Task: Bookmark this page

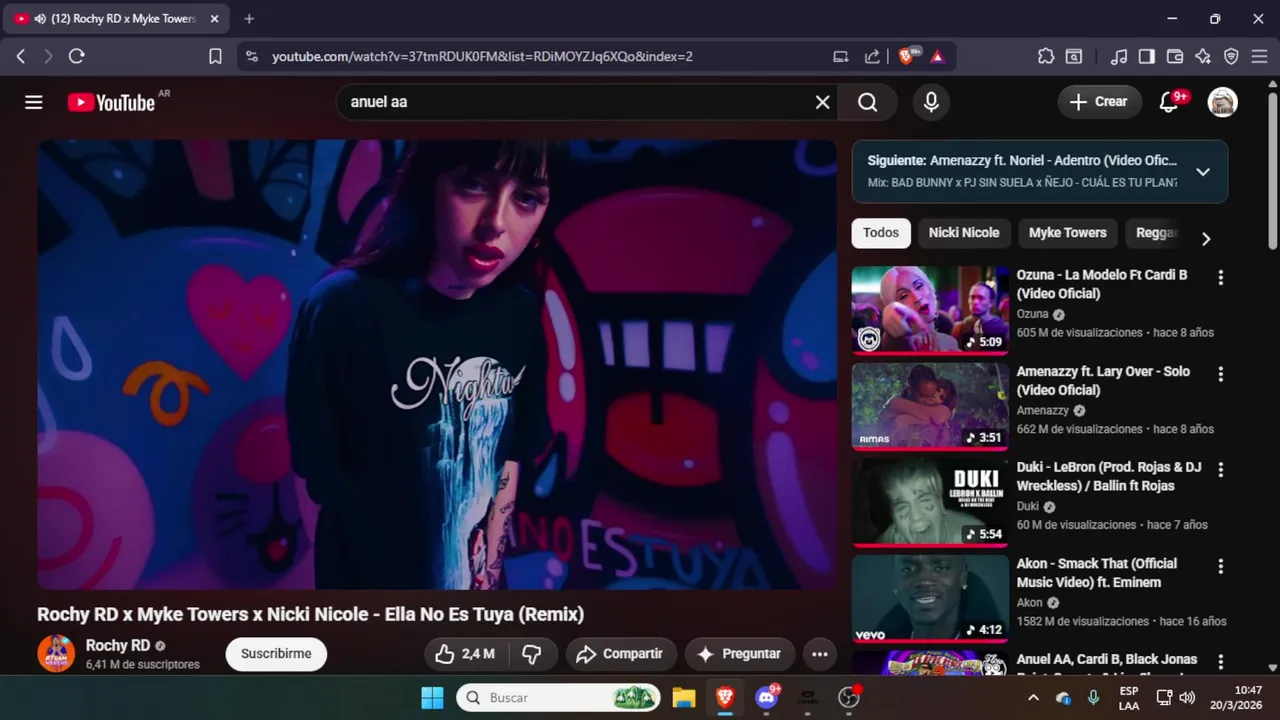Action: (215, 57)
